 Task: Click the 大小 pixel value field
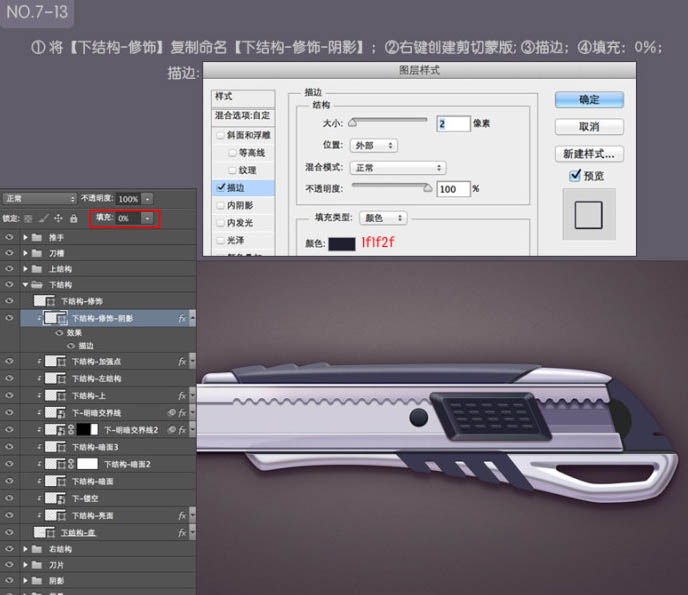[453, 124]
